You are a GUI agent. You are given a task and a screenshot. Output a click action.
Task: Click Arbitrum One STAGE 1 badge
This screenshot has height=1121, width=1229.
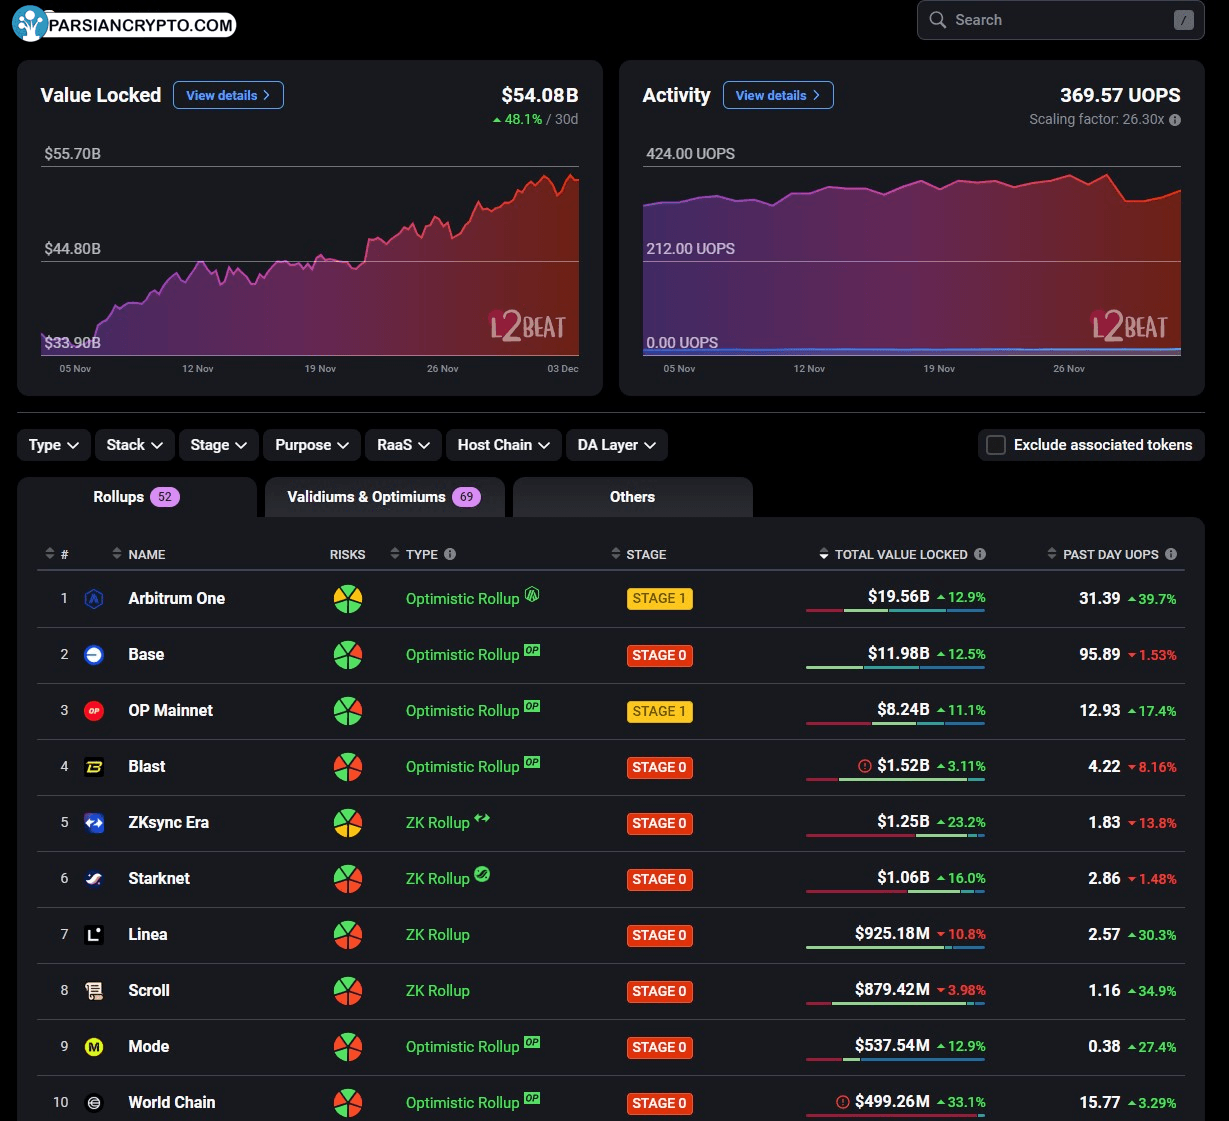point(660,599)
